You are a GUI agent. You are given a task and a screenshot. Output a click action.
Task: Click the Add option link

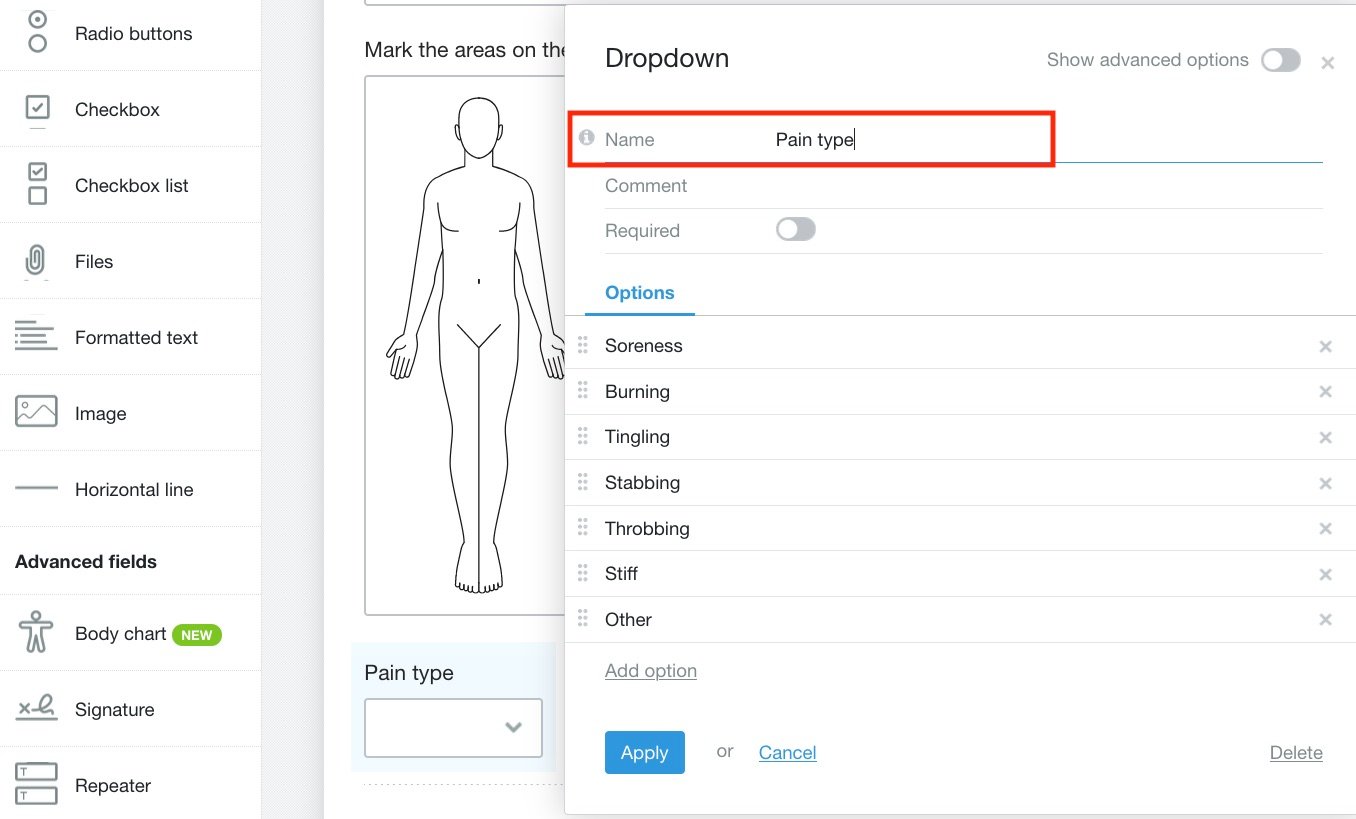coord(650,670)
